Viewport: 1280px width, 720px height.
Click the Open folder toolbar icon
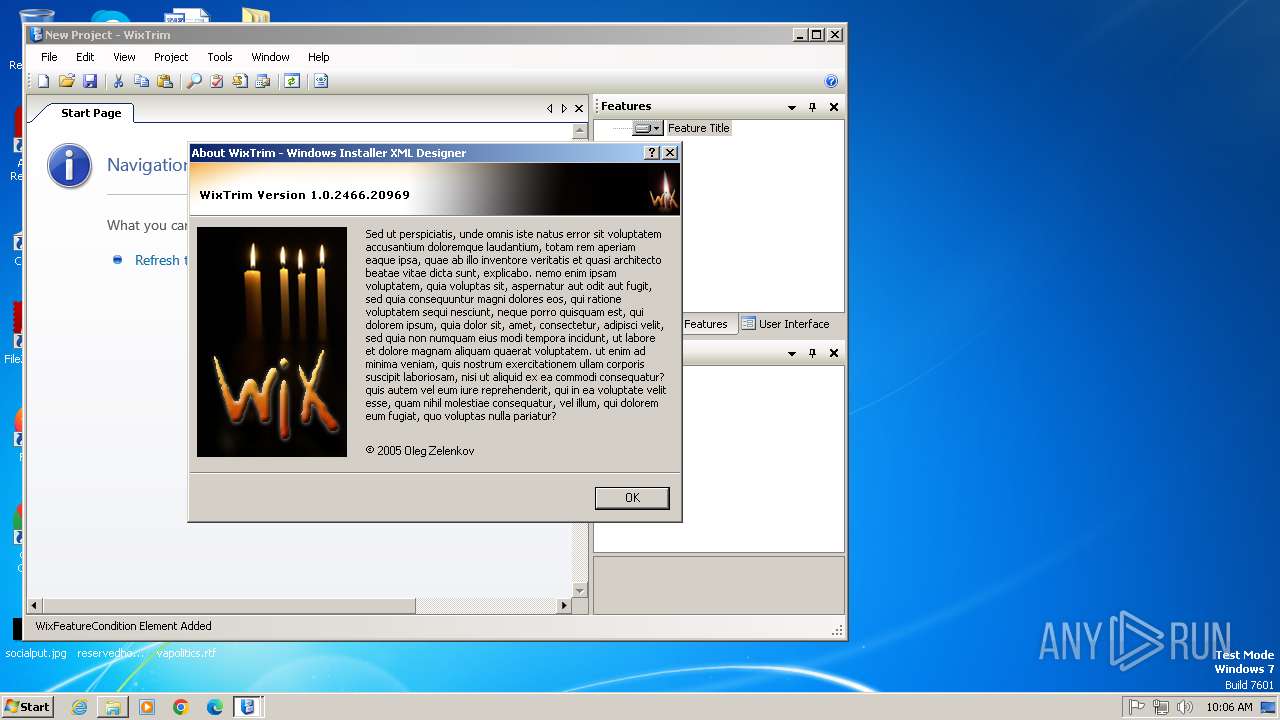(67, 81)
